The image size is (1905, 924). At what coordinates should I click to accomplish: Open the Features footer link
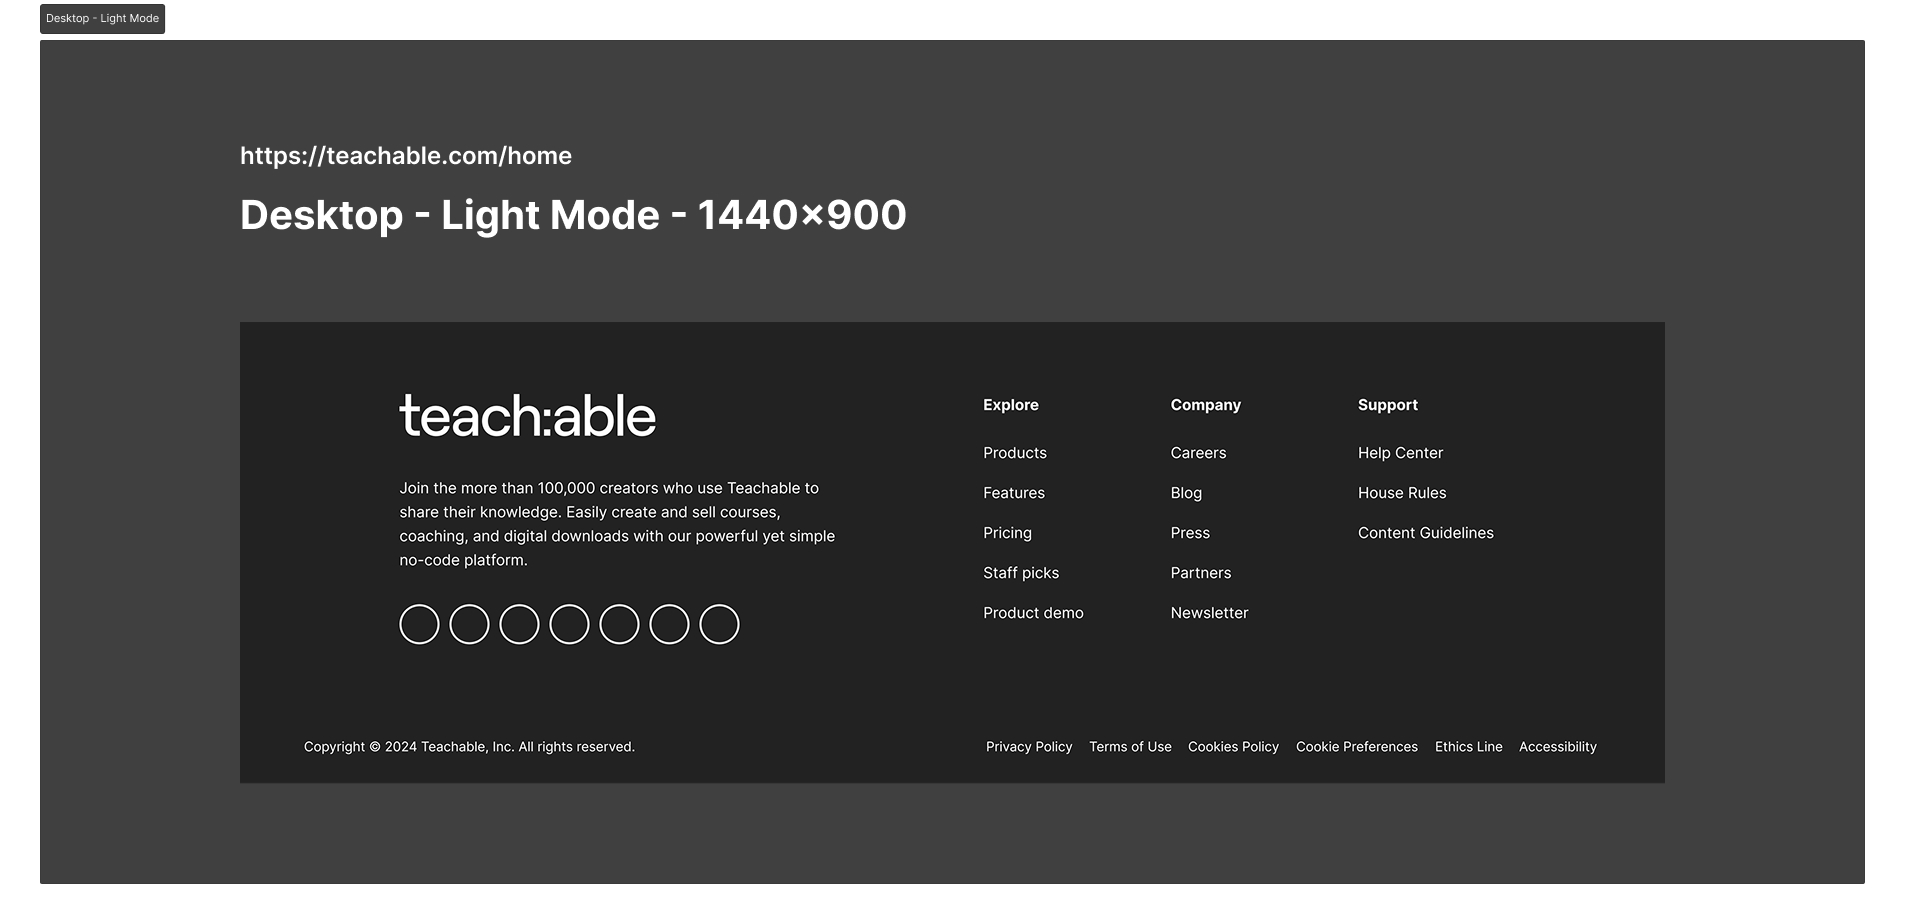pos(1014,493)
